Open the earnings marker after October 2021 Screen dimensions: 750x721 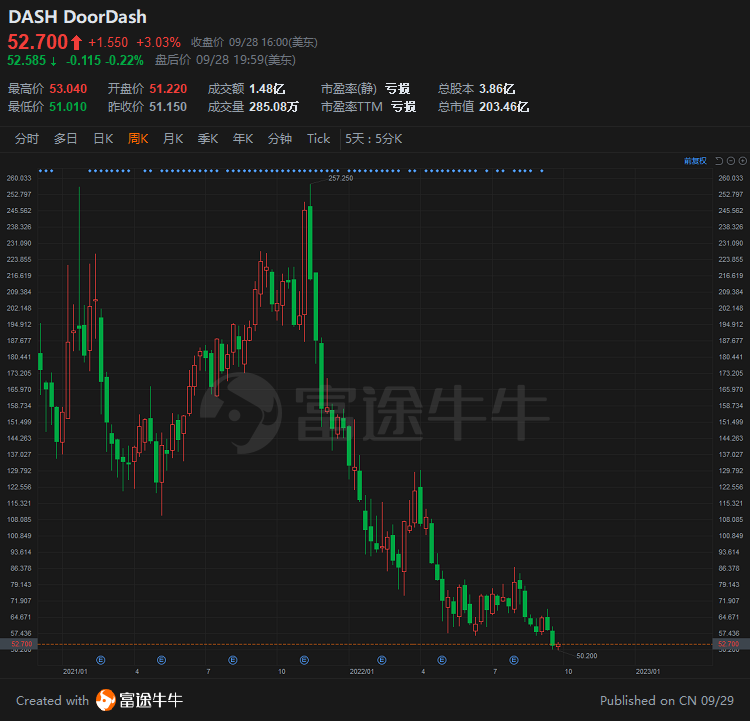point(304,660)
